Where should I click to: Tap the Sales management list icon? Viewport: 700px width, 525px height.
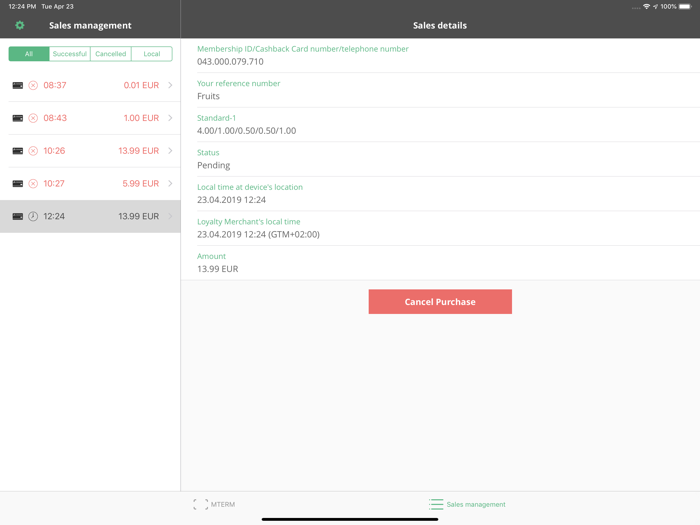tap(436, 504)
